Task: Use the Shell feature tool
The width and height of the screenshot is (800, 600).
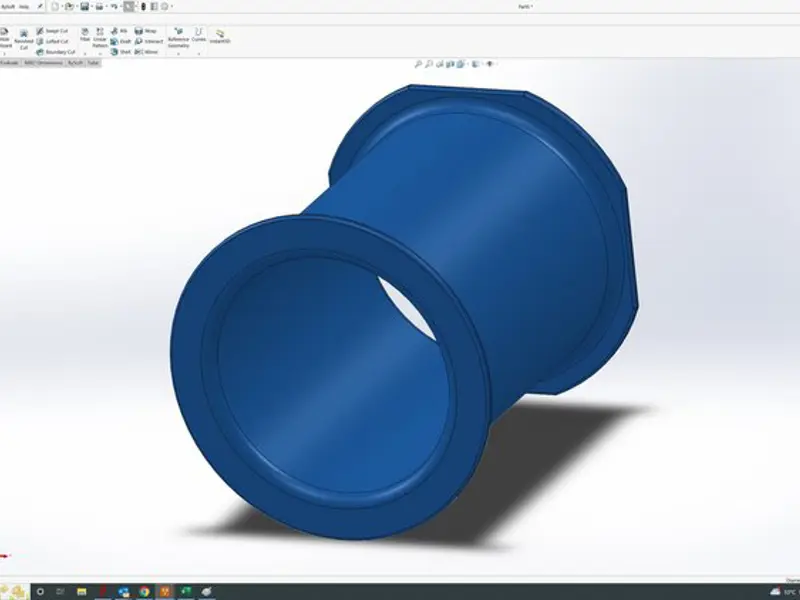Action: tap(120, 52)
